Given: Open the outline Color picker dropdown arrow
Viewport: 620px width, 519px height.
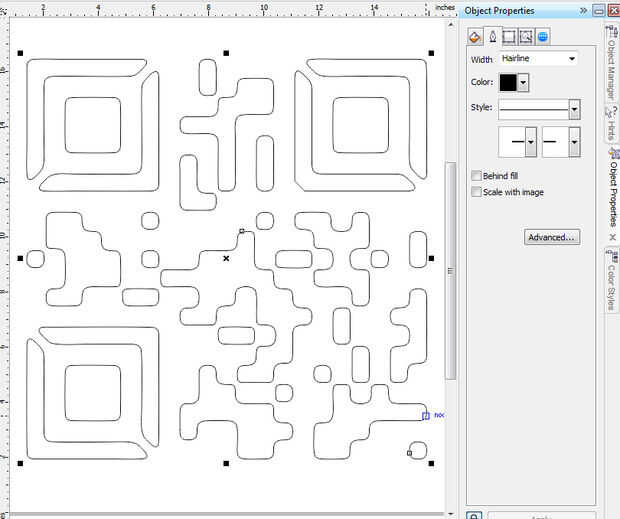Looking at the screenshot, I should (x=523, y=83).
